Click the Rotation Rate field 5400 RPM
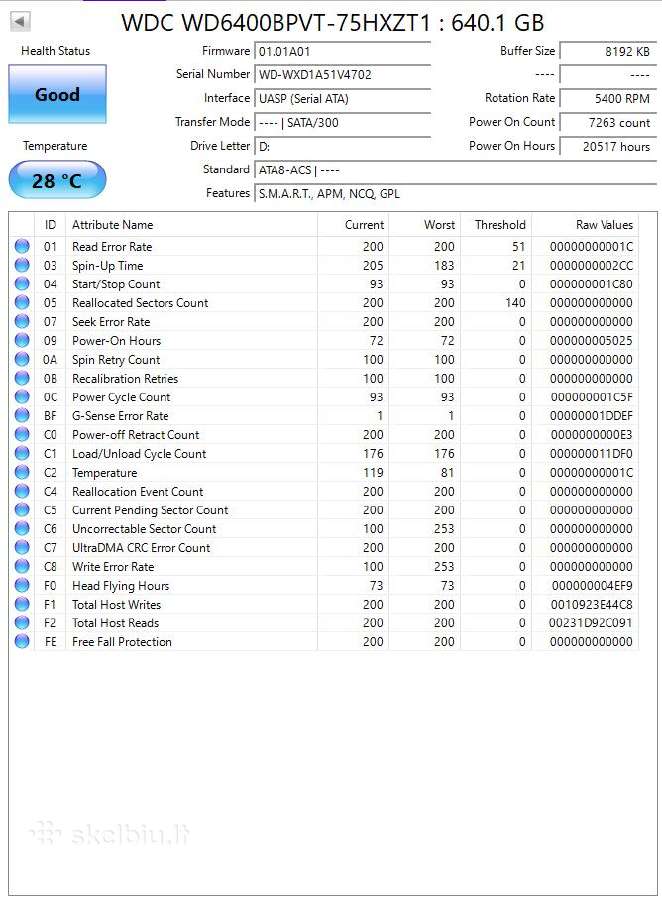 coord(608,99)
